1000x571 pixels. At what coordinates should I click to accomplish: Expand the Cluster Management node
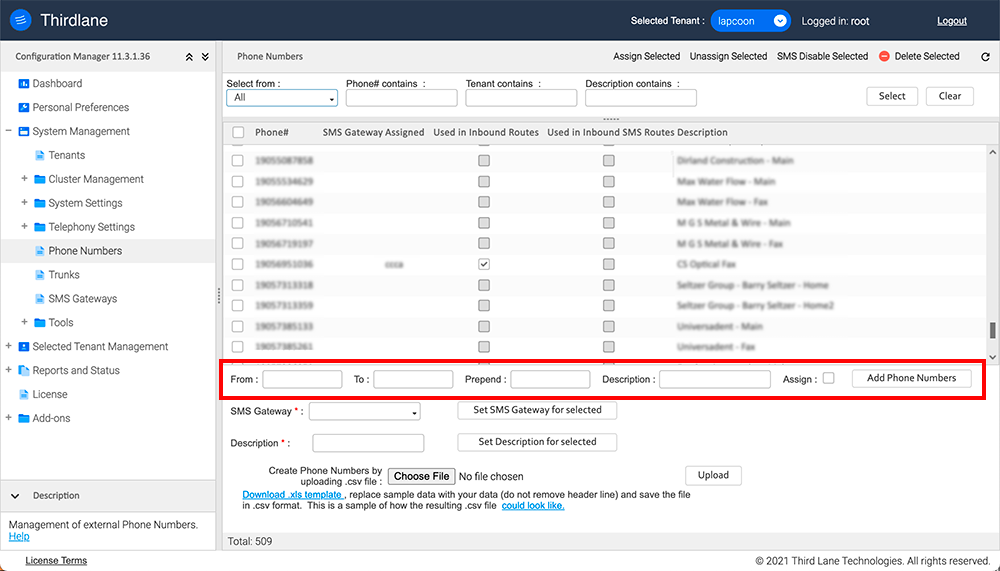point(24,179)
